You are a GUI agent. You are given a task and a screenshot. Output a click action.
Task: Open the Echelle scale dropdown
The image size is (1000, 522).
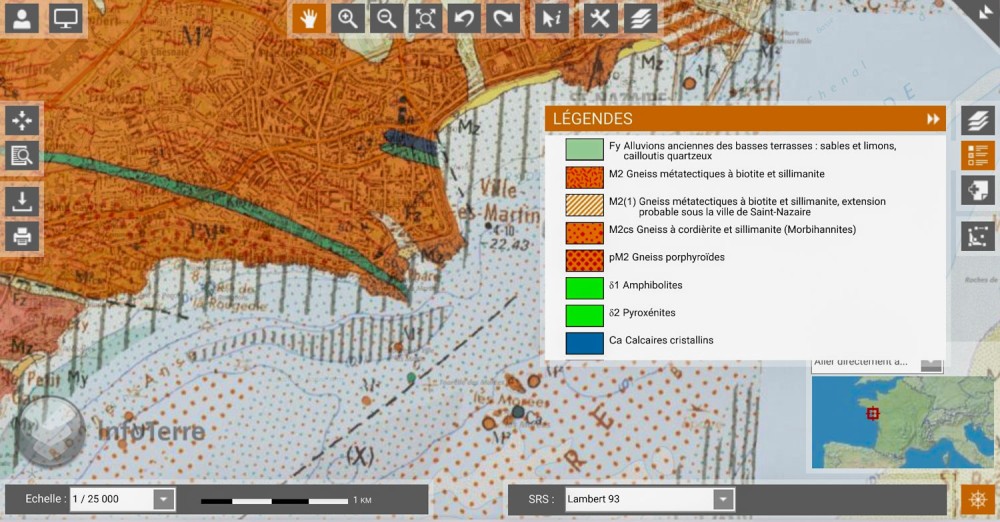point(164,499)
